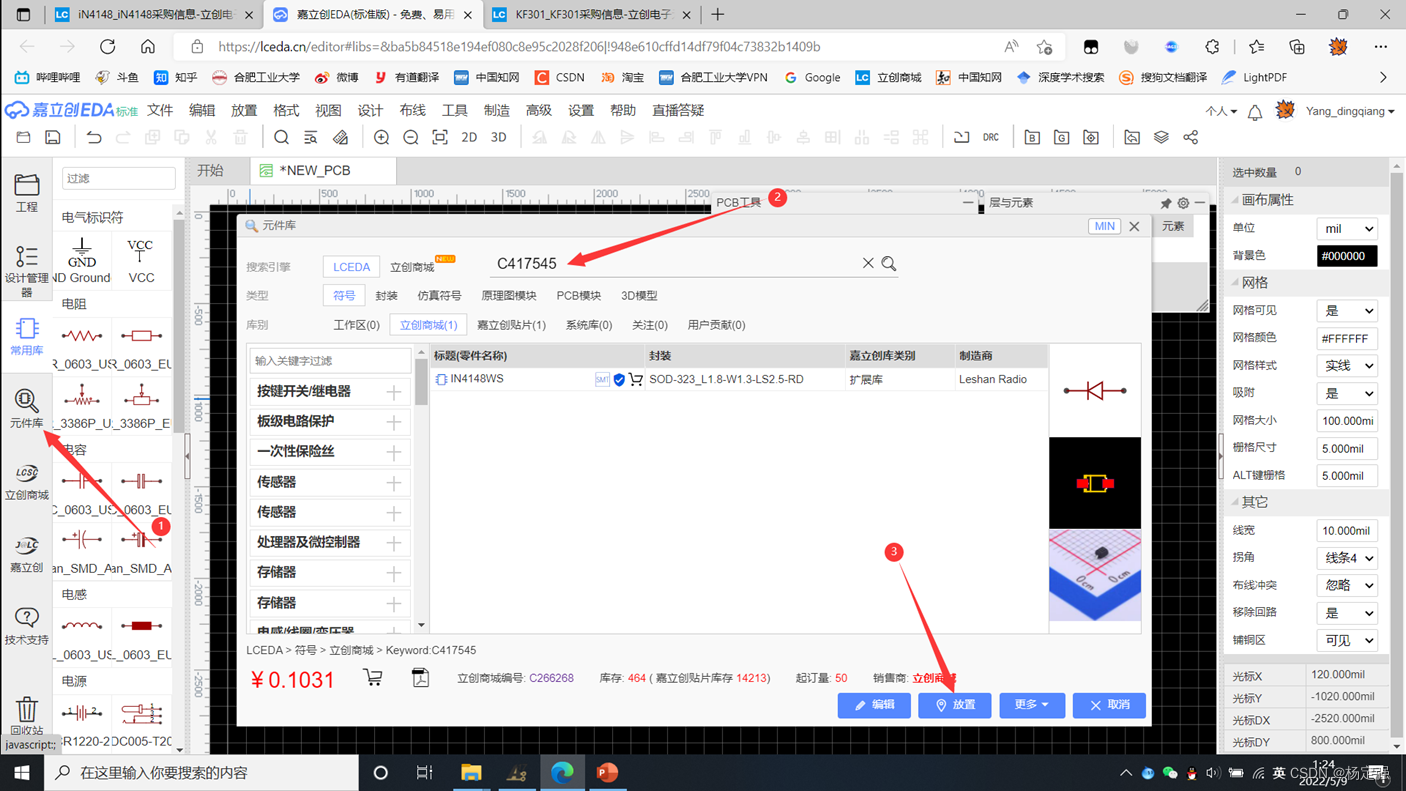
Task: Open the 放置 menu in the menu bar
Action: tap(244, 111)
